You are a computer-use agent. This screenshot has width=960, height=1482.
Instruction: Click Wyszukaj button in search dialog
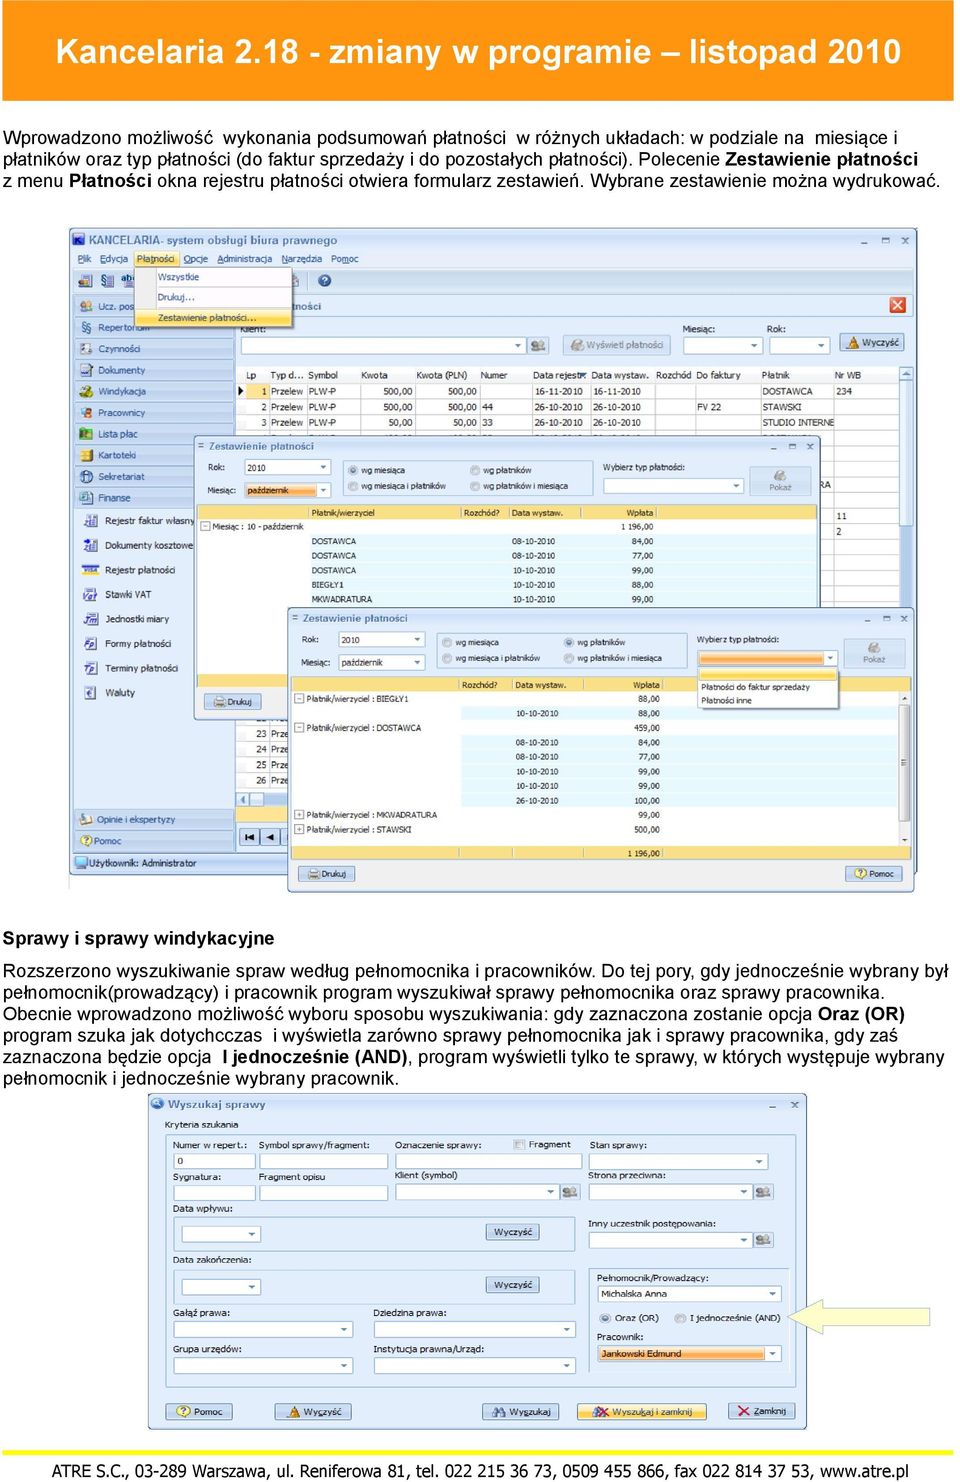click(521, 1412)
